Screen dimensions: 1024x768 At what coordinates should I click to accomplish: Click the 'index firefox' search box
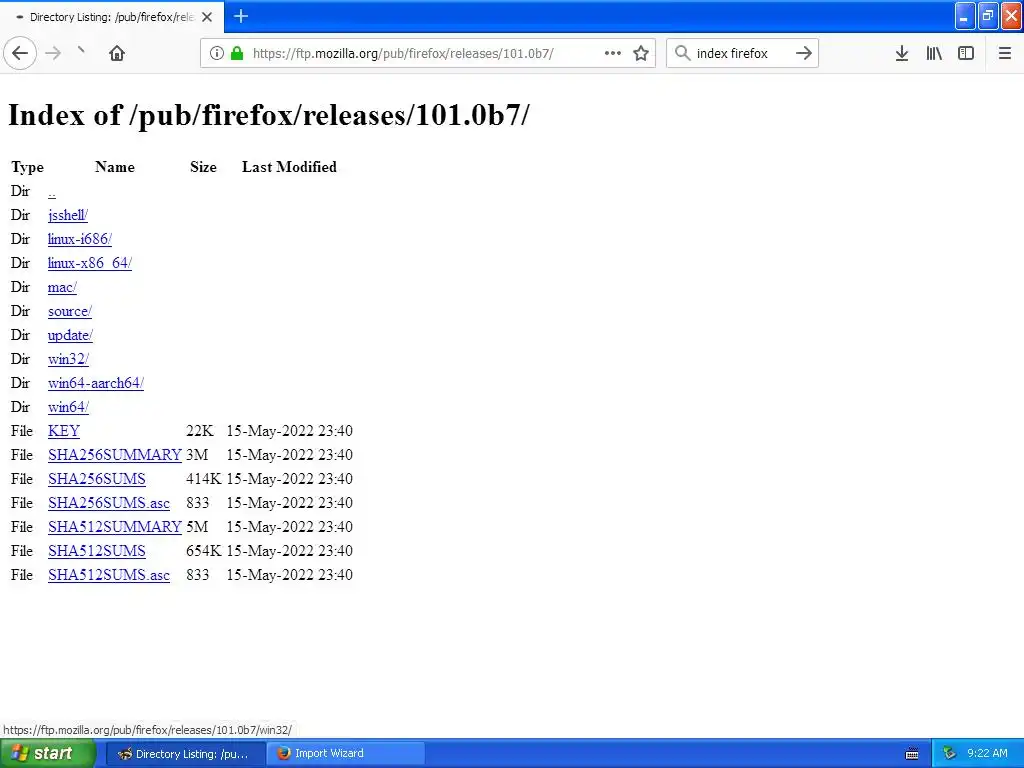point(742,54)
